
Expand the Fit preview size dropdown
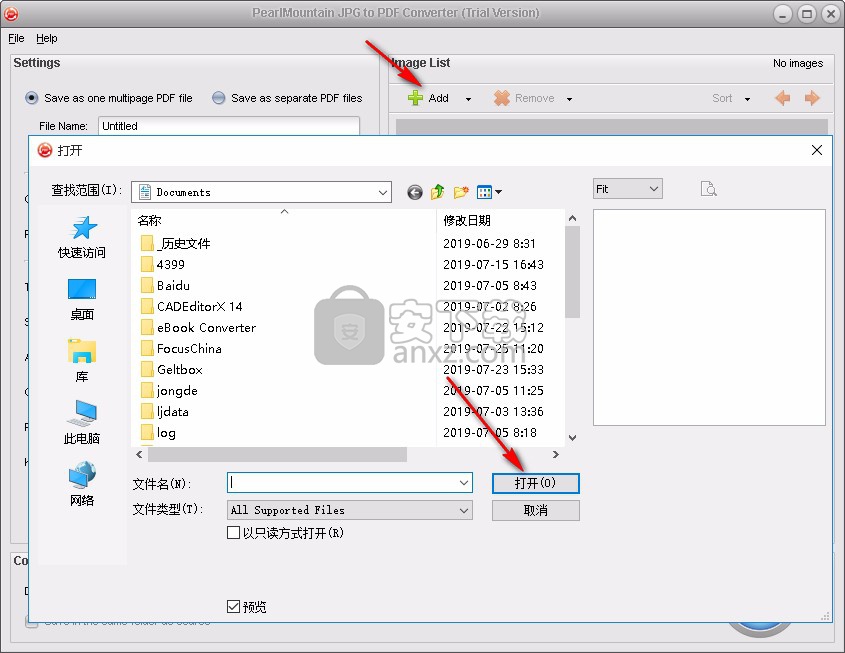654,189
